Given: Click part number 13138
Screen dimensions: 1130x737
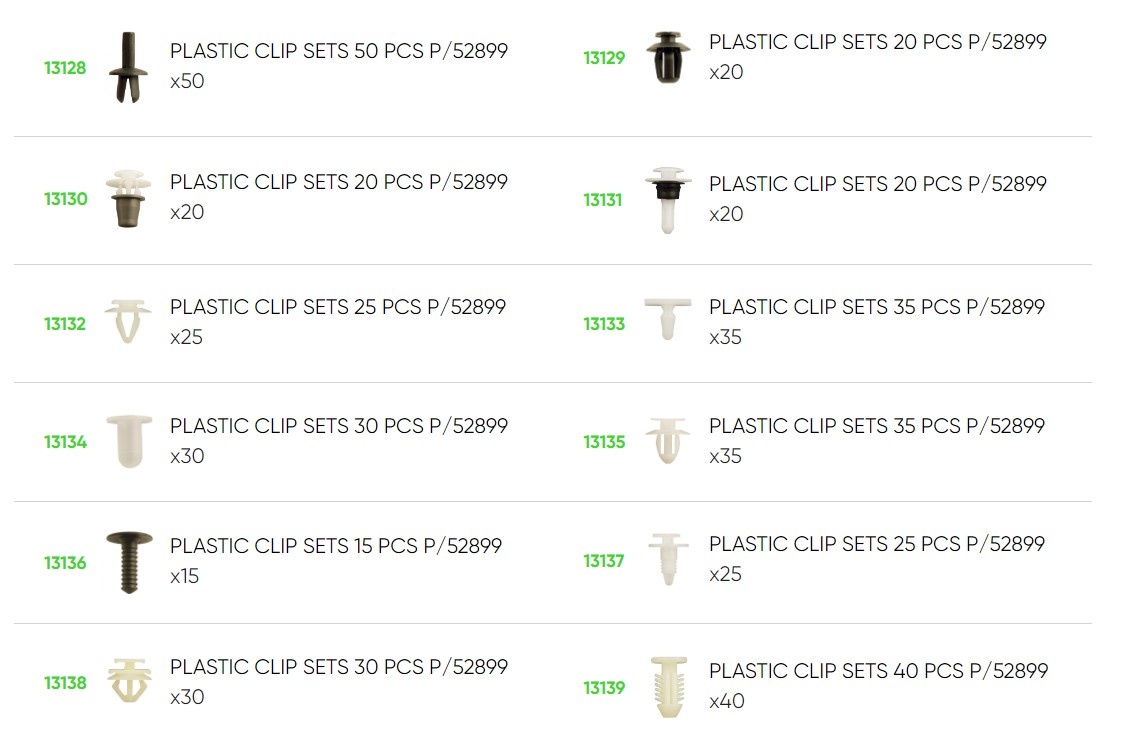Looking at the screenshot, I should [65, 683].
